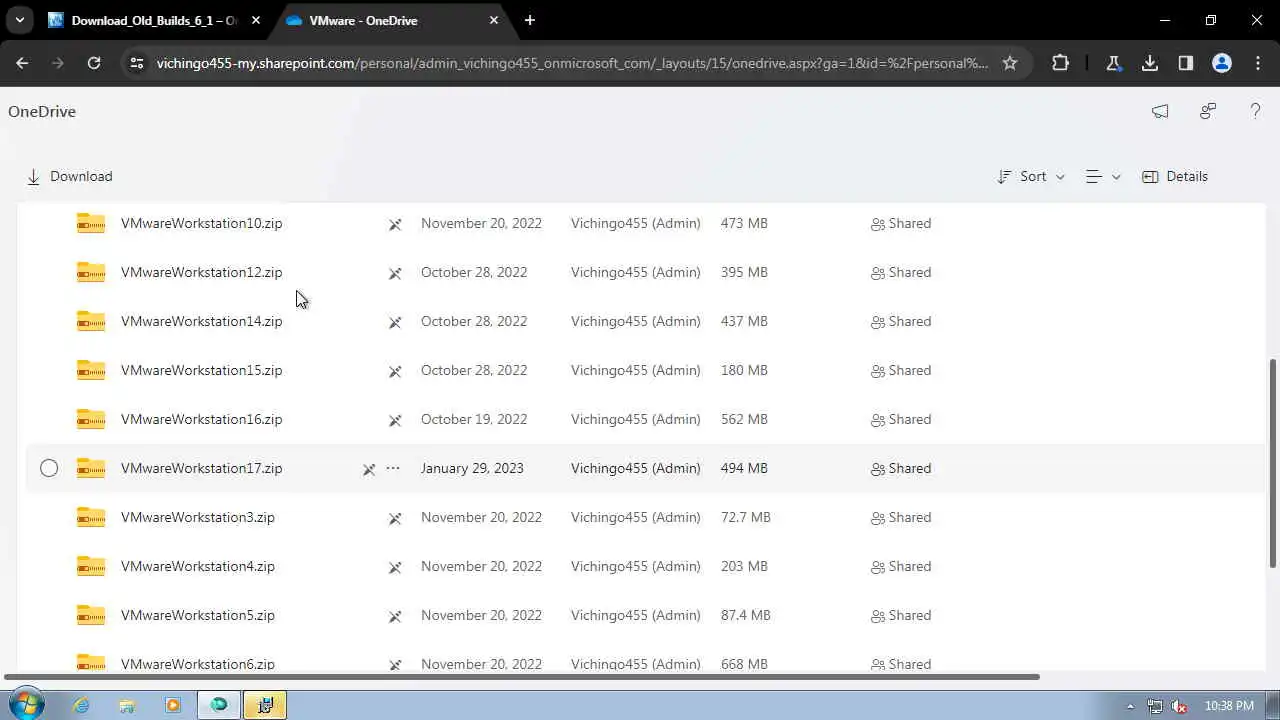Click the zip folder icon of VMwareWorkstation10.zip

pos(91,223)
